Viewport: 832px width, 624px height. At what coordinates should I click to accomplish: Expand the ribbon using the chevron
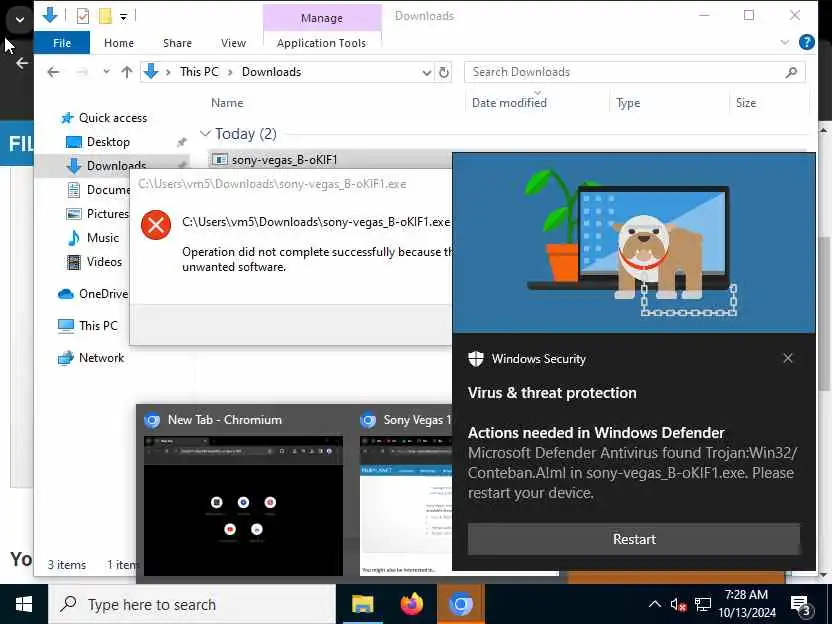point(785,42)
